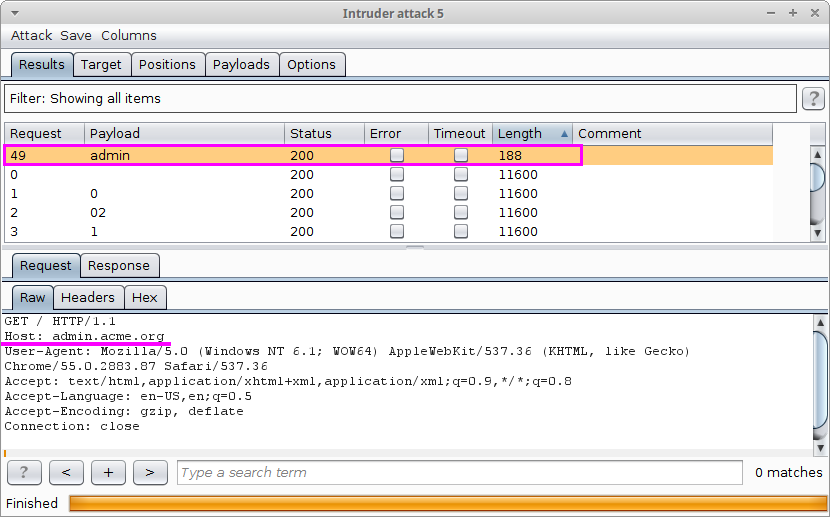
Task: Sort by the Payload column header
Action: click(x=184, y=134)
